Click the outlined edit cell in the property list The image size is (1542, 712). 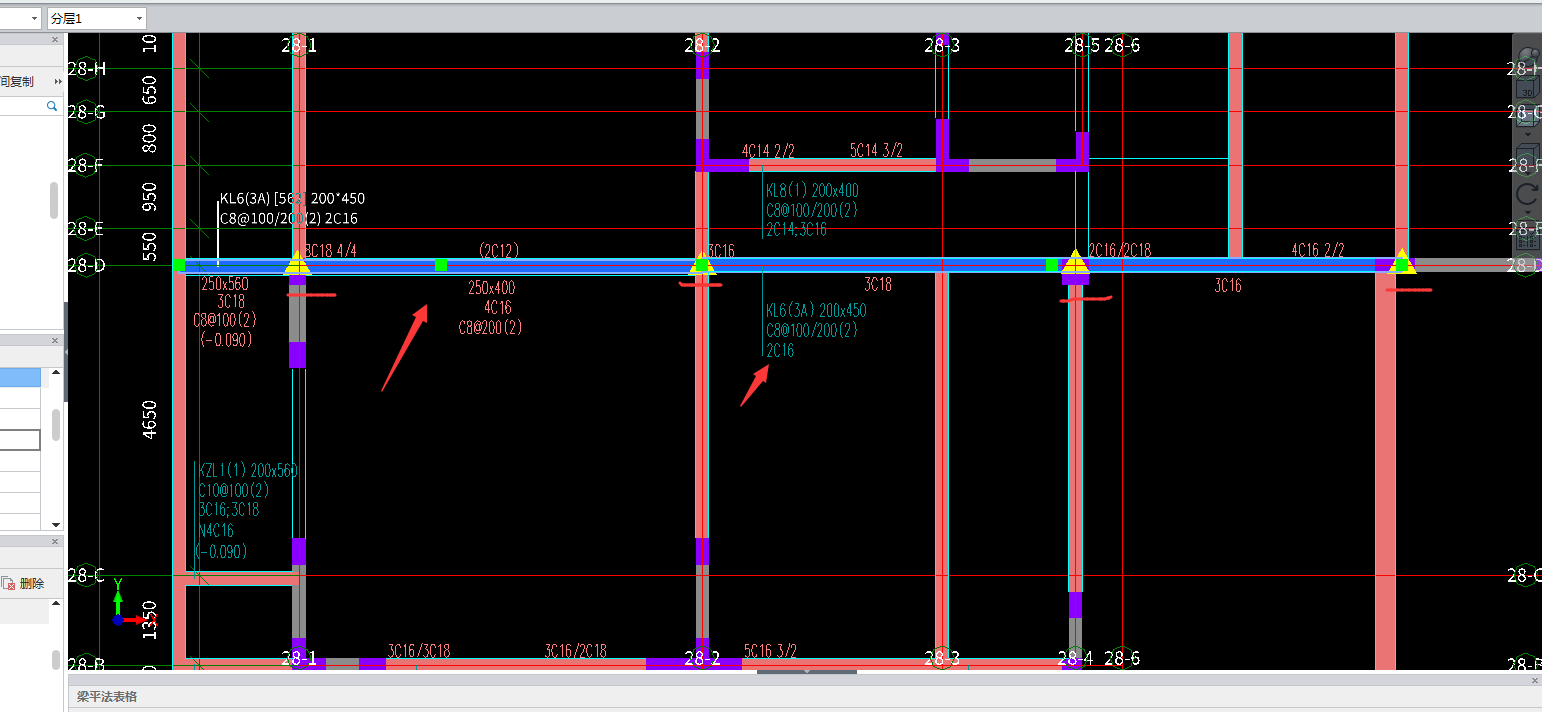20,440
